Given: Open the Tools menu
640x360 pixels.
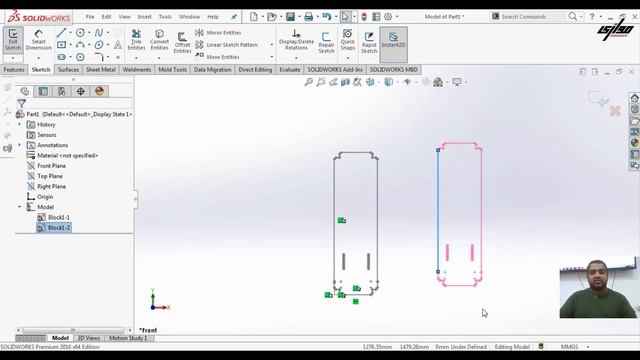Looking at the screenshot, I should 165,17.
